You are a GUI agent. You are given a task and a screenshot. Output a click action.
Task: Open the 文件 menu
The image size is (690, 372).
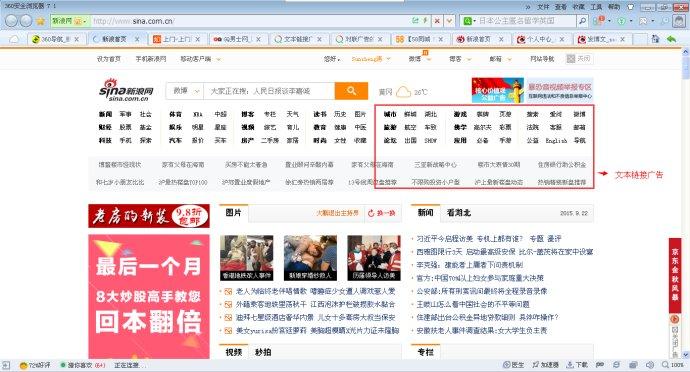tap(543, 7)
